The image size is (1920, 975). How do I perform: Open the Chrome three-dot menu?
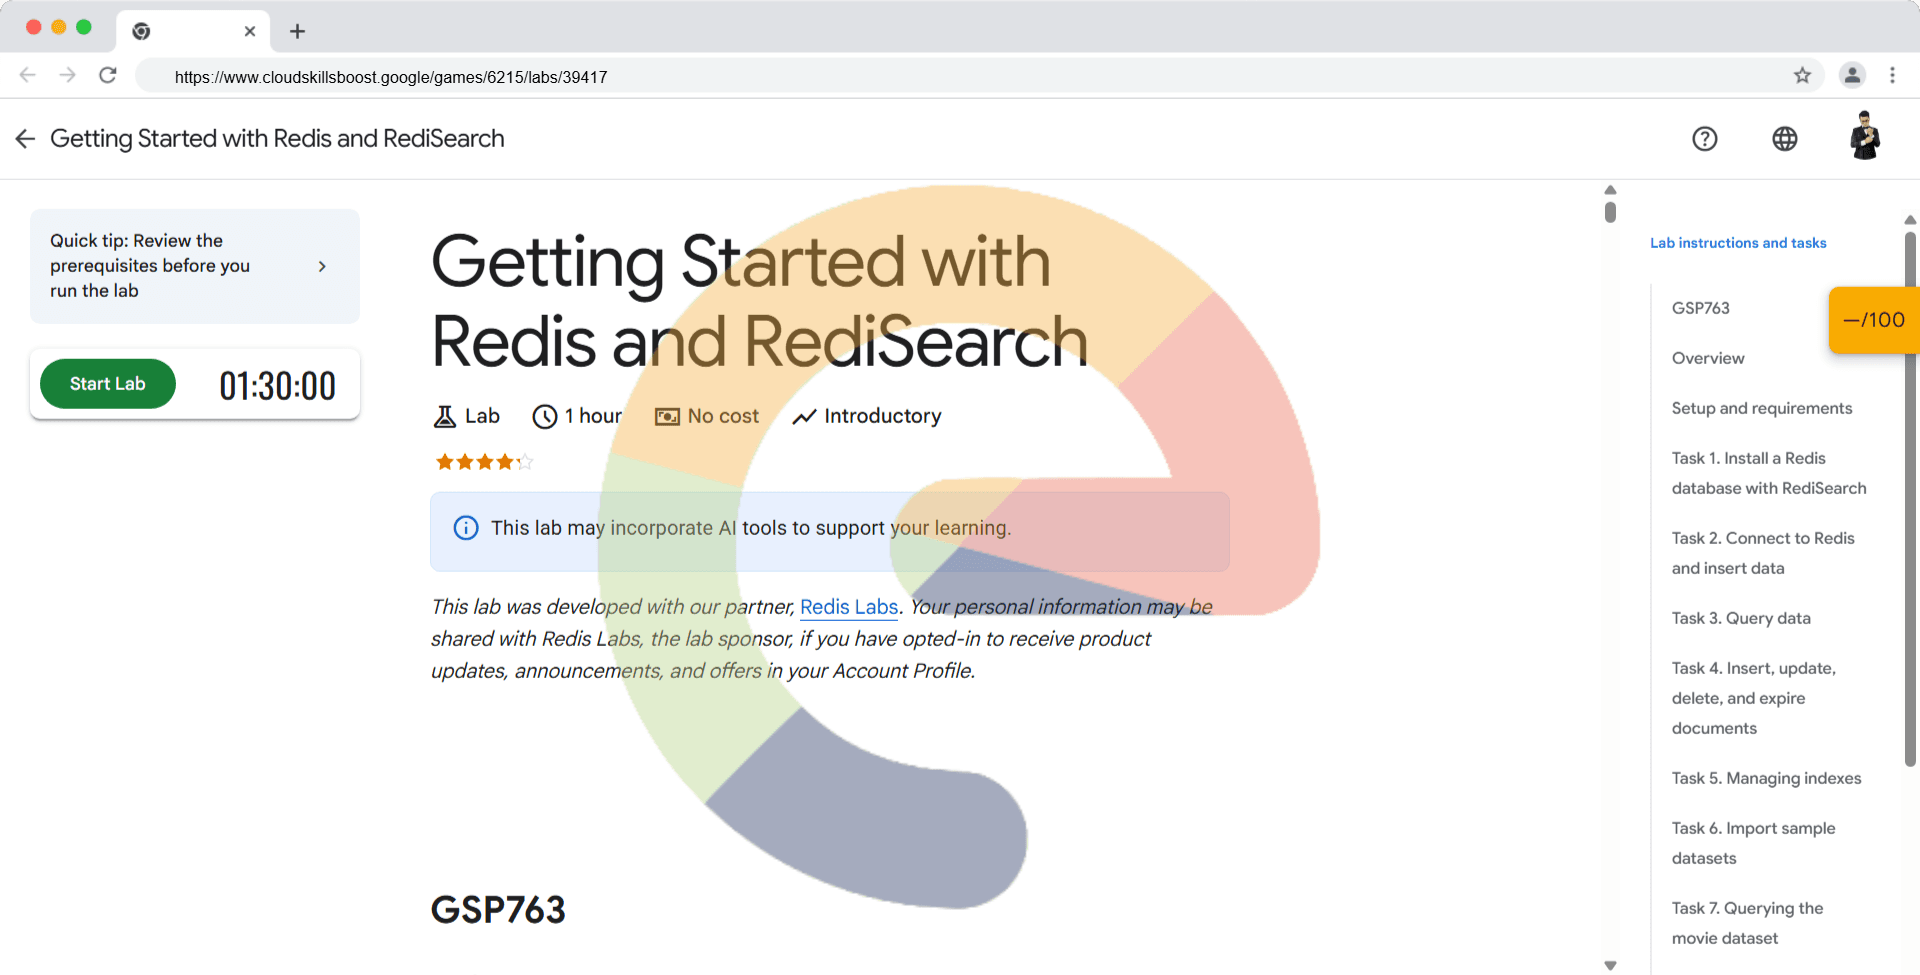[1892, 76]
